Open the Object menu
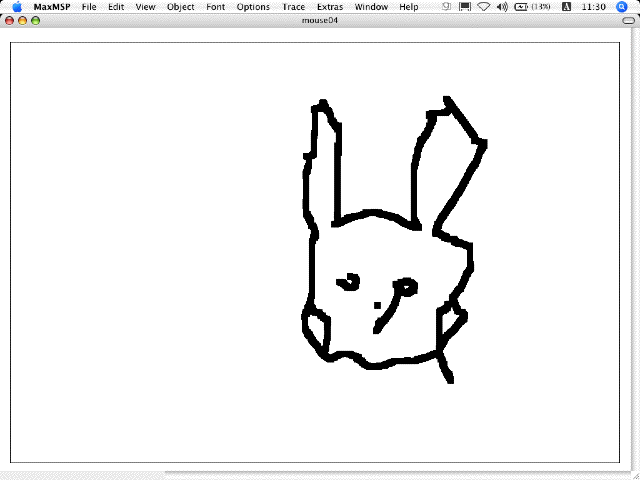 pyautogui.click(x=180, y=7)
